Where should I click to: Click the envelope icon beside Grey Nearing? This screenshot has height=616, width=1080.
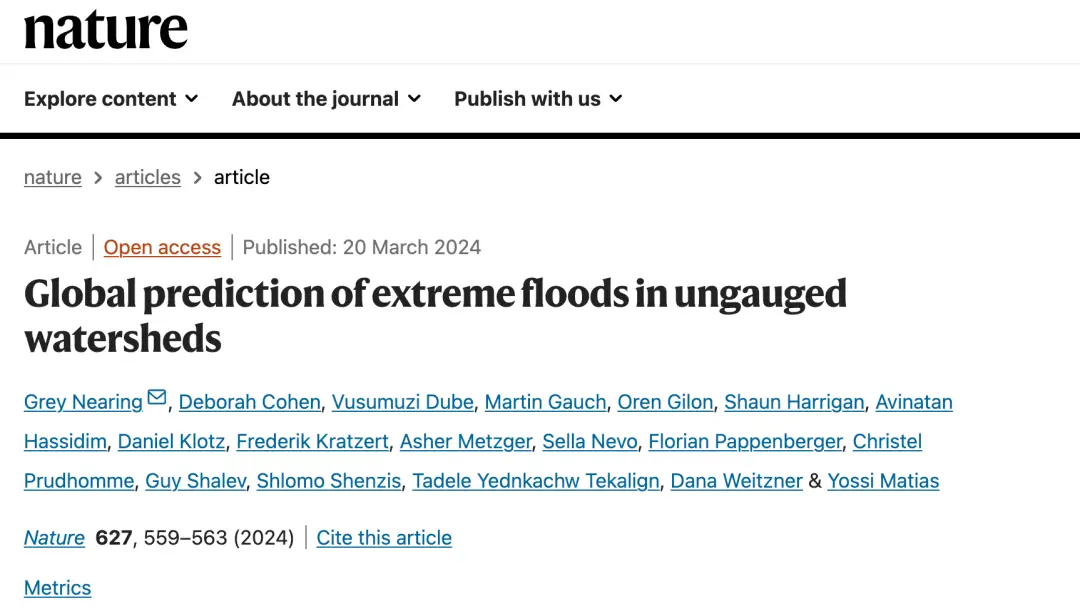coord(157,398)
